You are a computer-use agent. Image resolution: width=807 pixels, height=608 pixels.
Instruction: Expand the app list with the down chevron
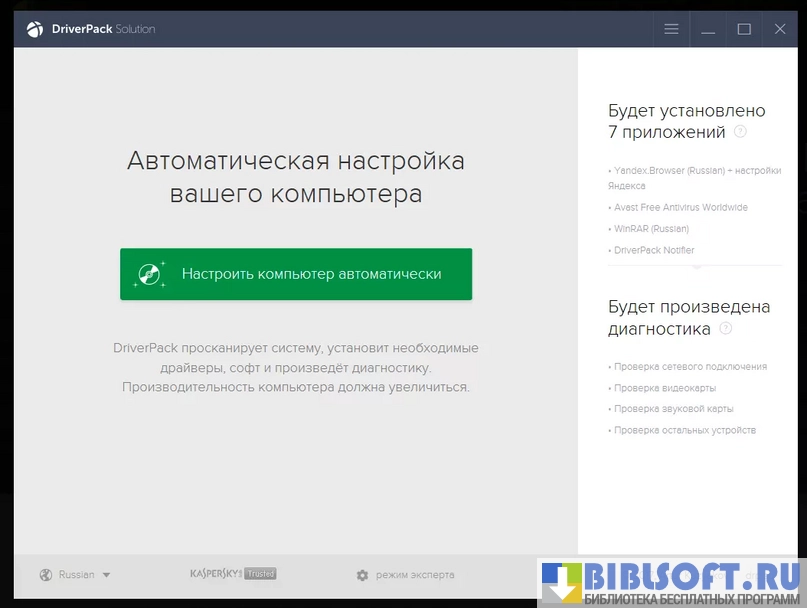[697, 267]
